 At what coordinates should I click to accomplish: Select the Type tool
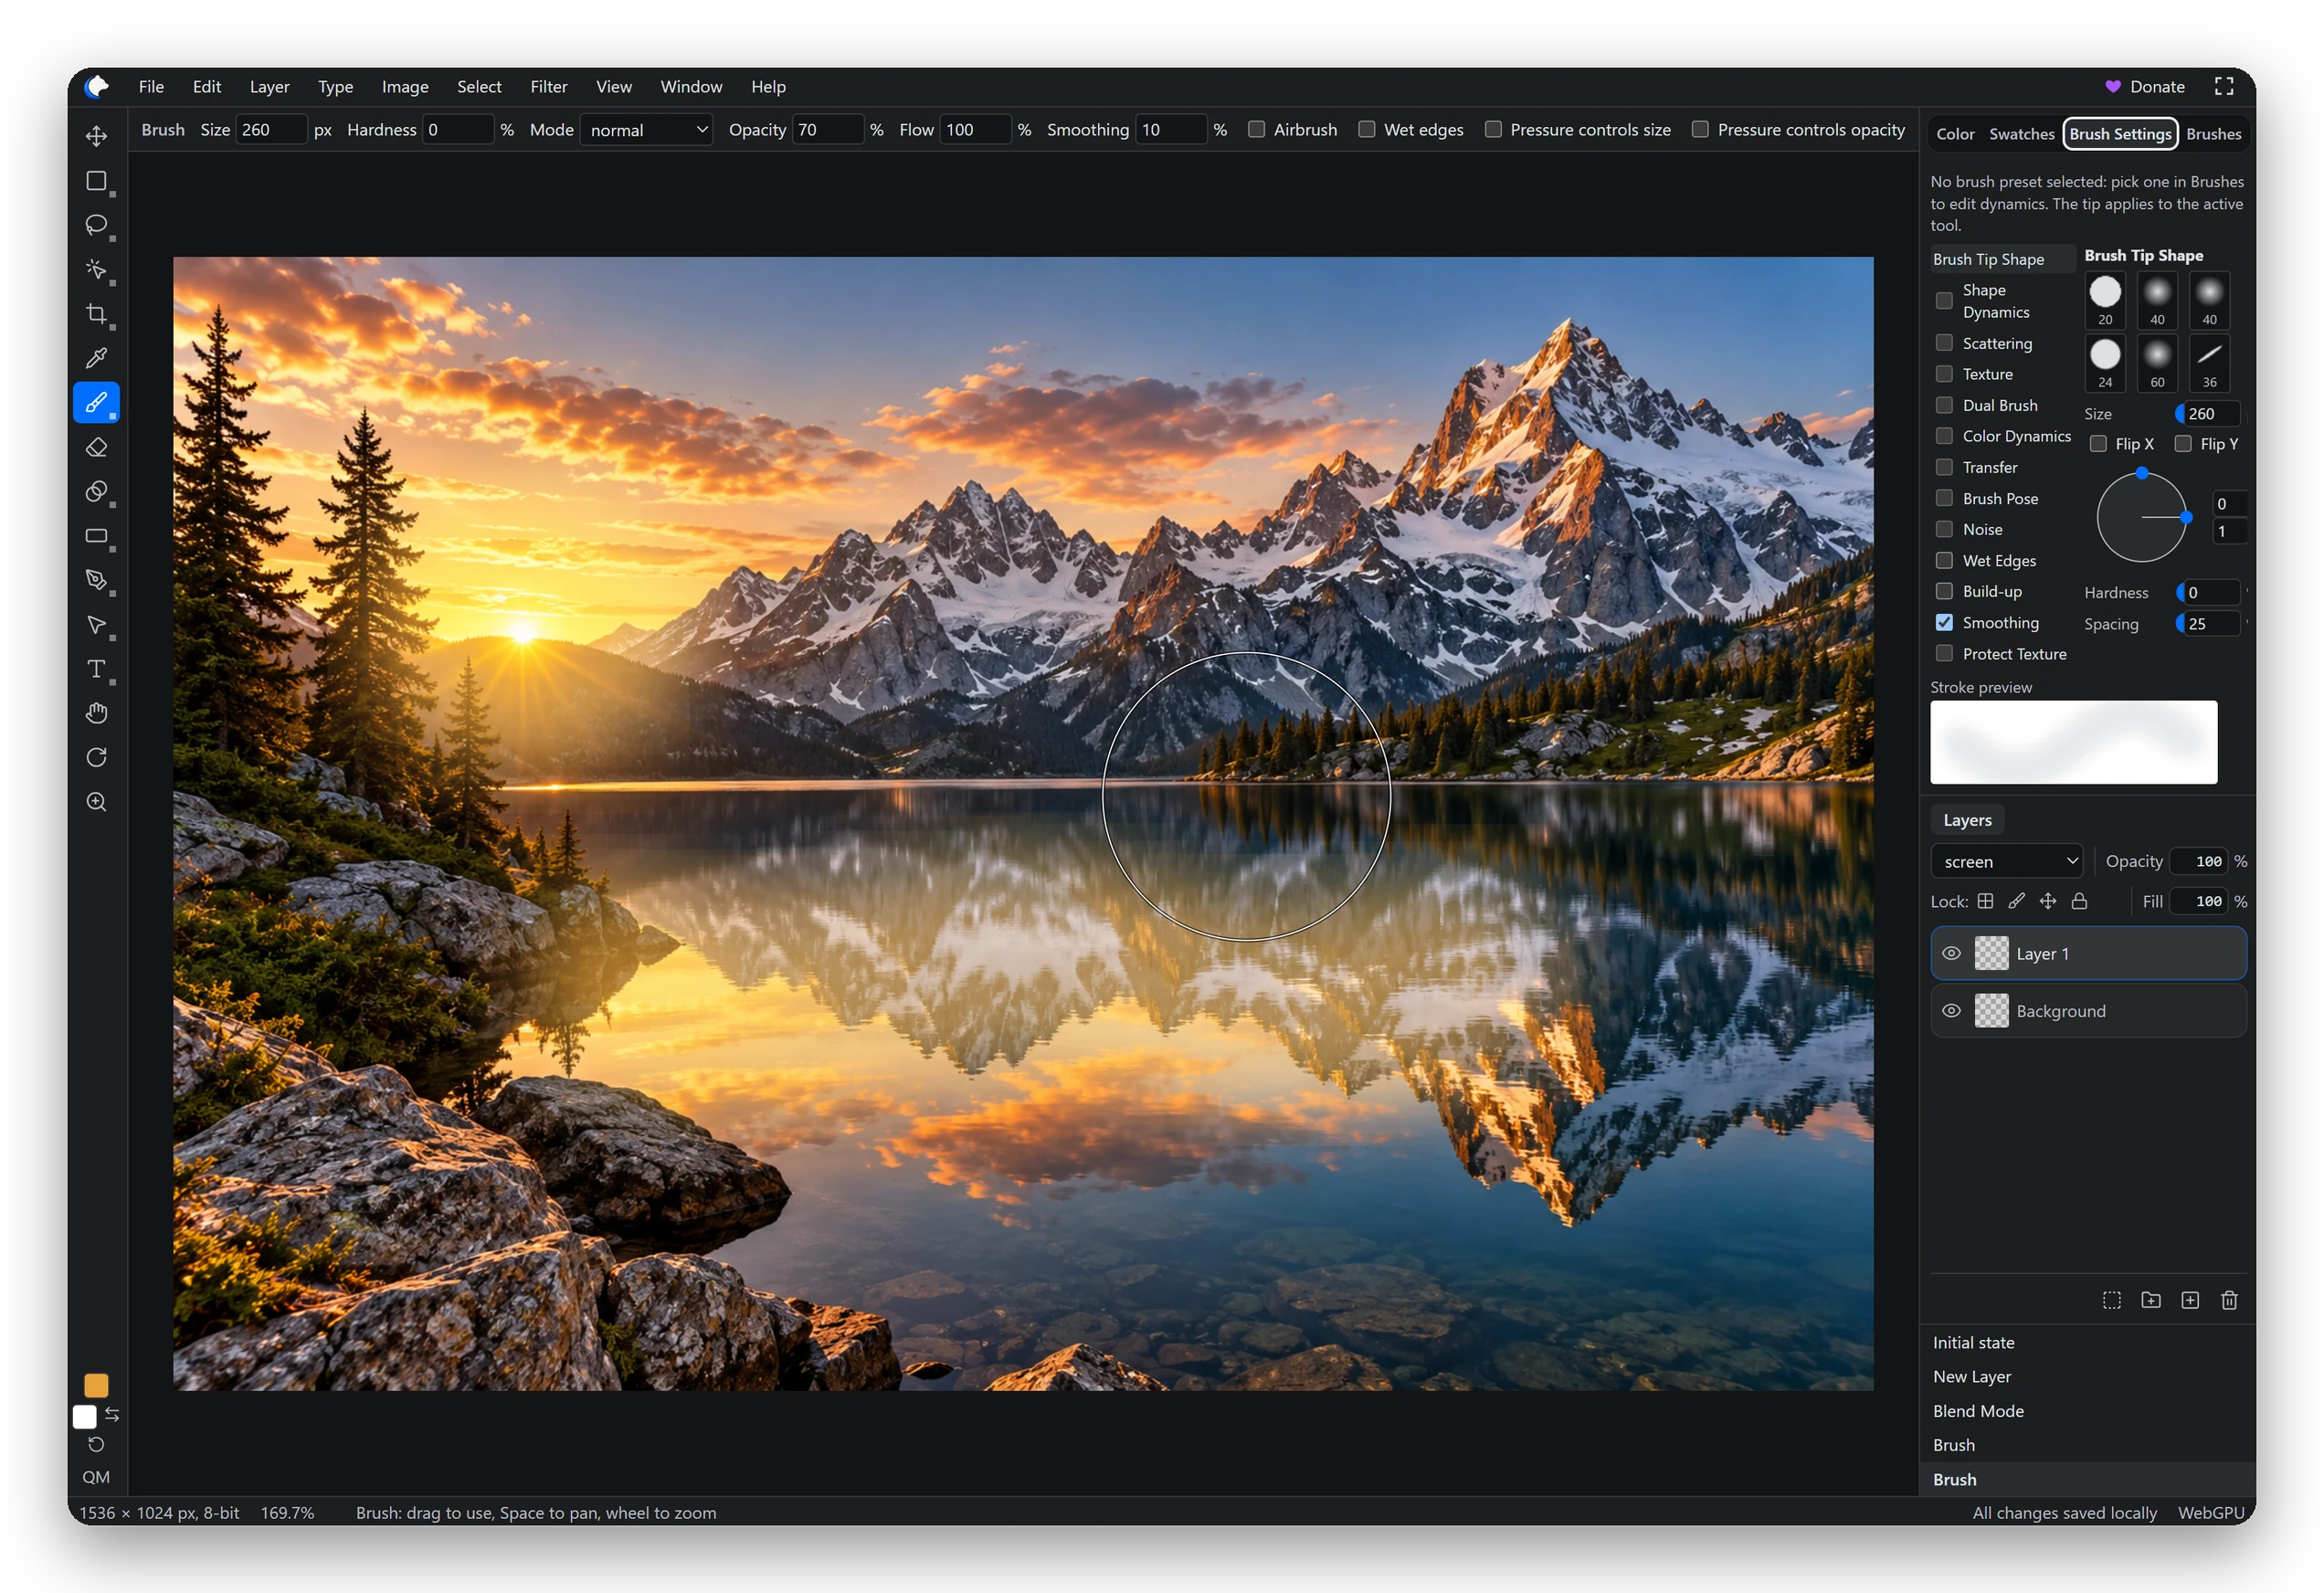[96, 669]
